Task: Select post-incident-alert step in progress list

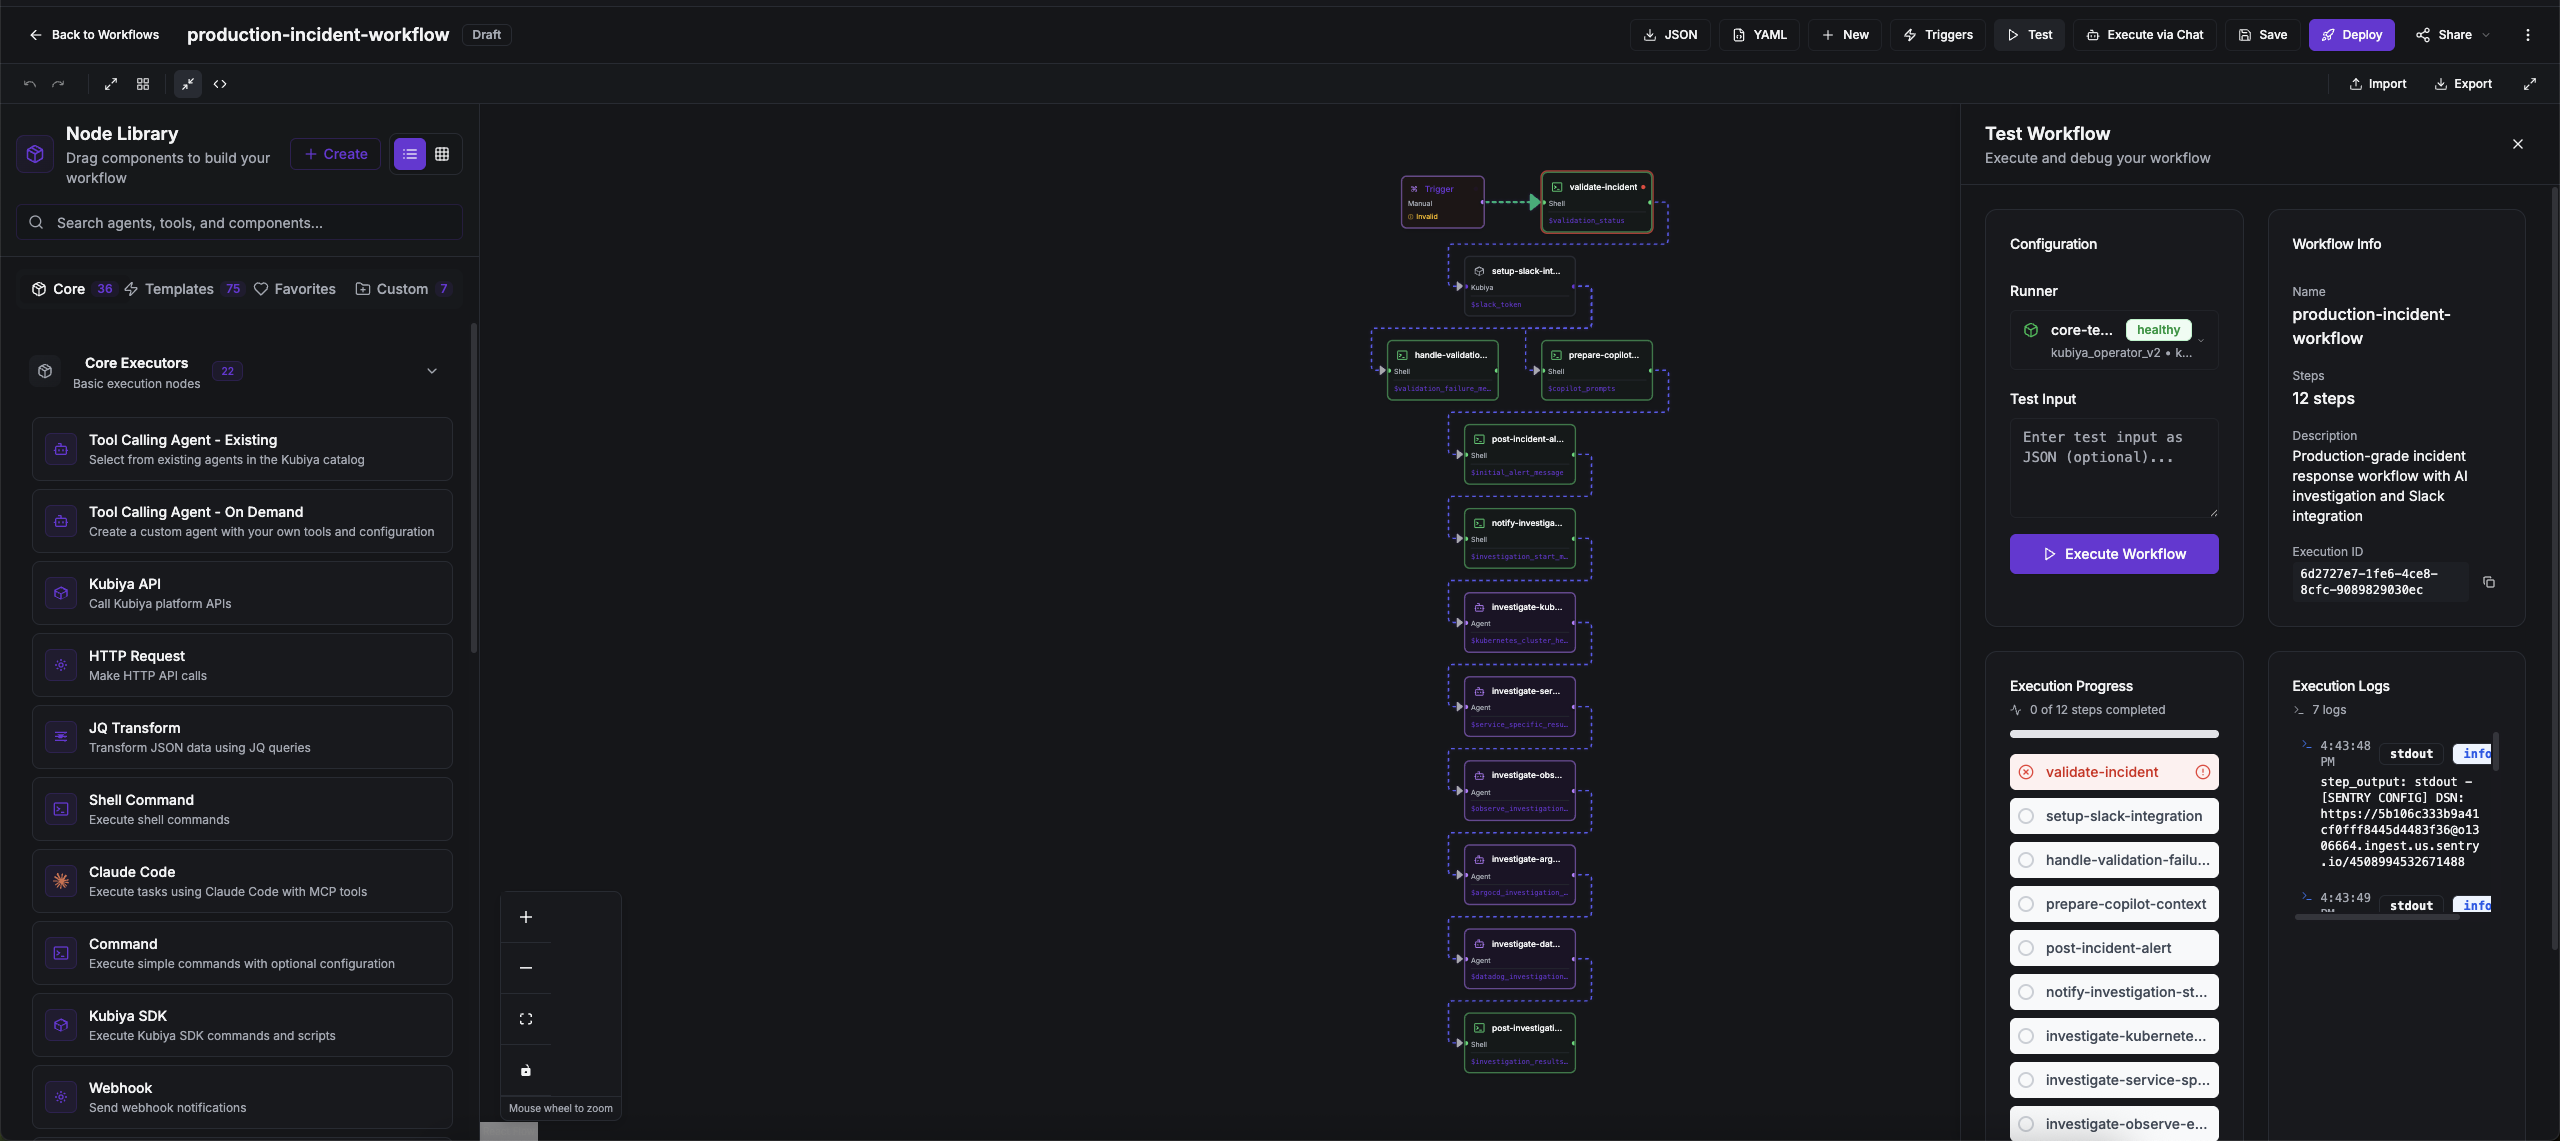Action: [x=2114, y=948]
